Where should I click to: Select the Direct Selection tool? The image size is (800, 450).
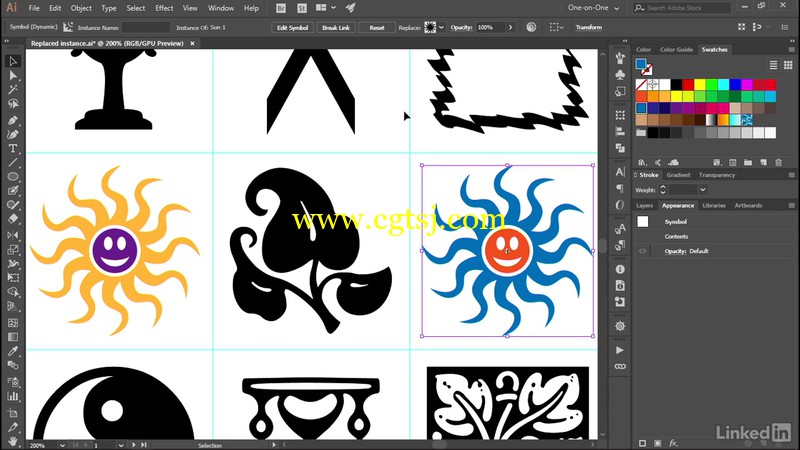coord(13,76)
